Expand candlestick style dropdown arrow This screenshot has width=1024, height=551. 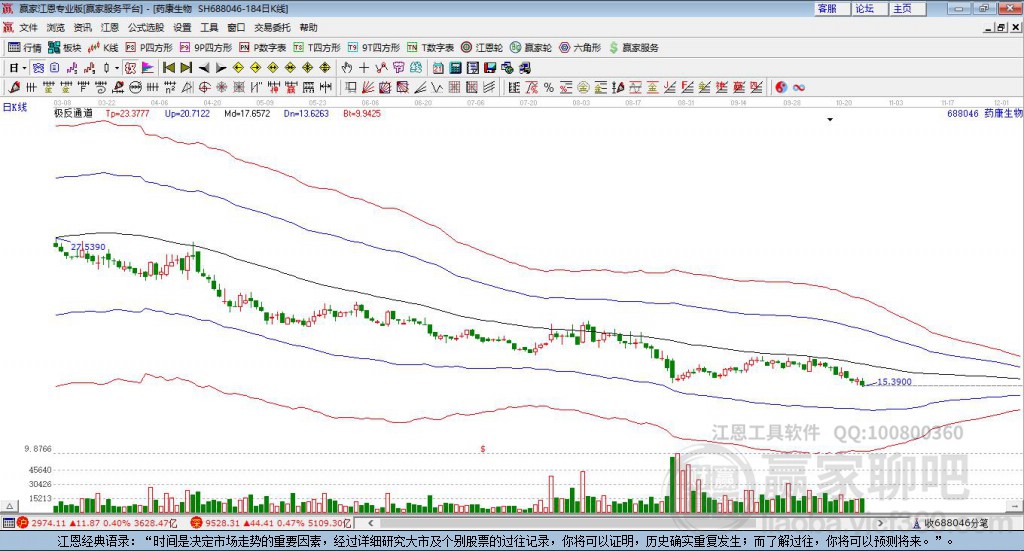117,68
